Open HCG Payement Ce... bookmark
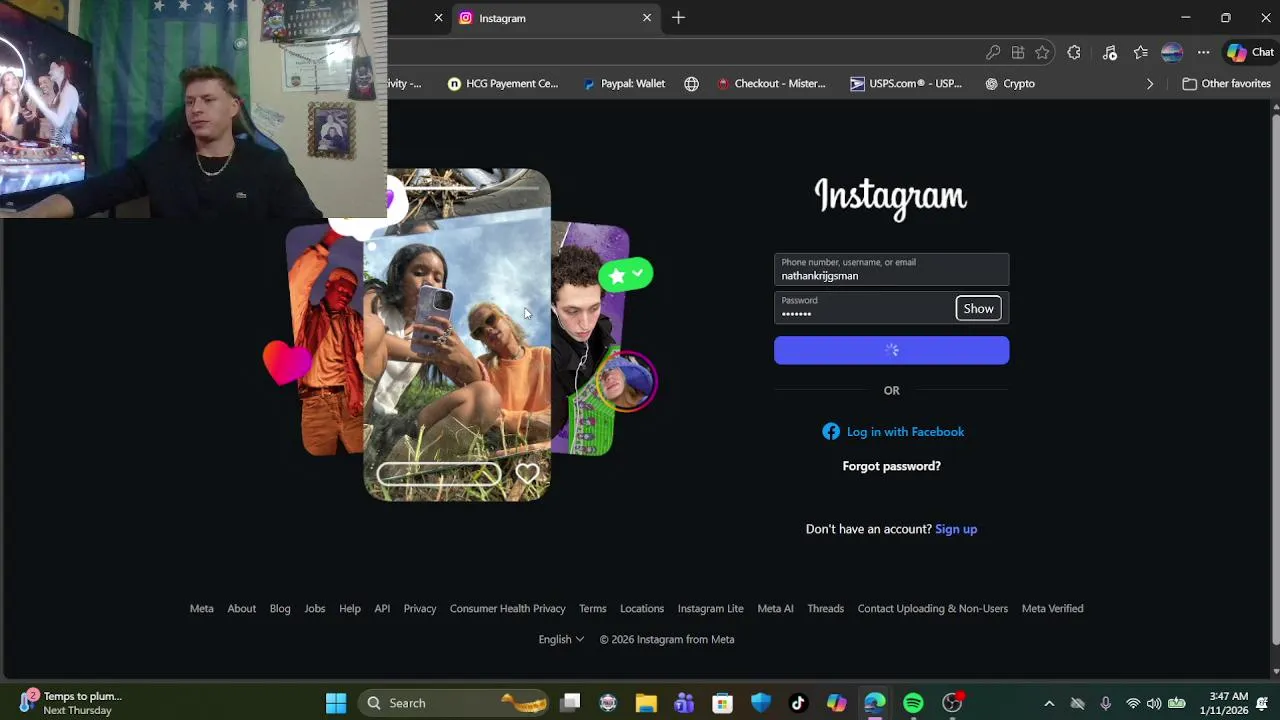1280x720 pixels. click(x=503, y=84)
